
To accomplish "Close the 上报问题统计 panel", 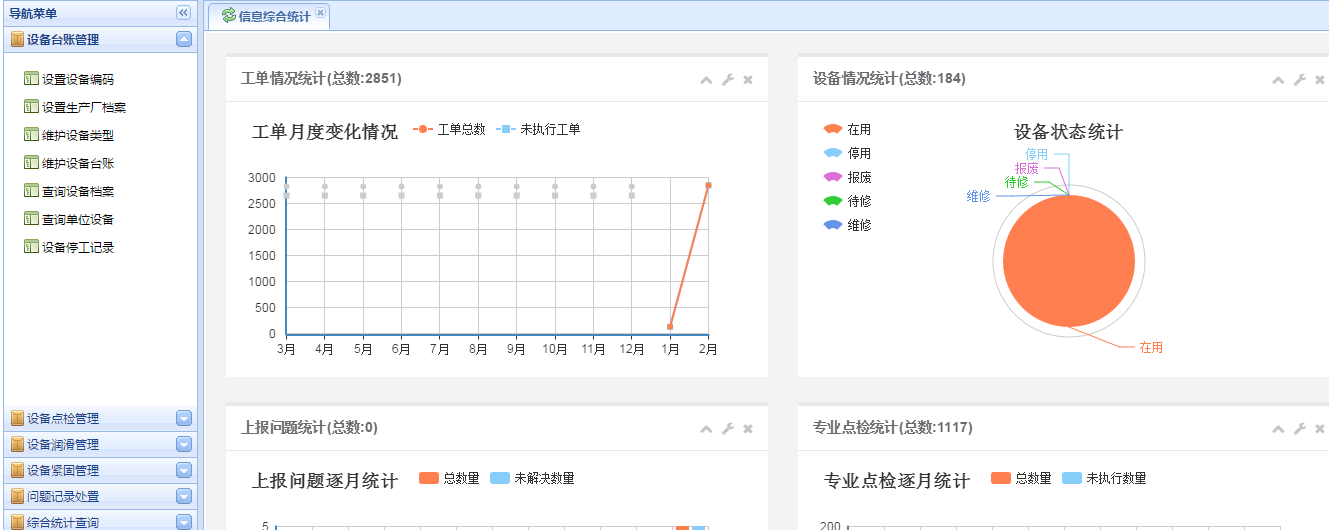I will [x=748, y=429].
